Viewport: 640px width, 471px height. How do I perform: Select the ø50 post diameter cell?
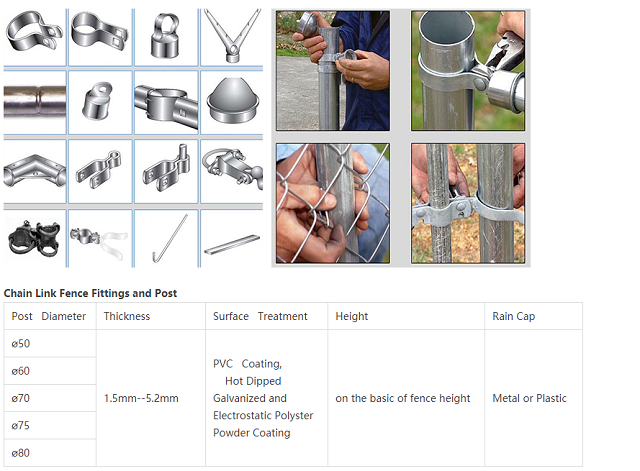coord(50,343)
